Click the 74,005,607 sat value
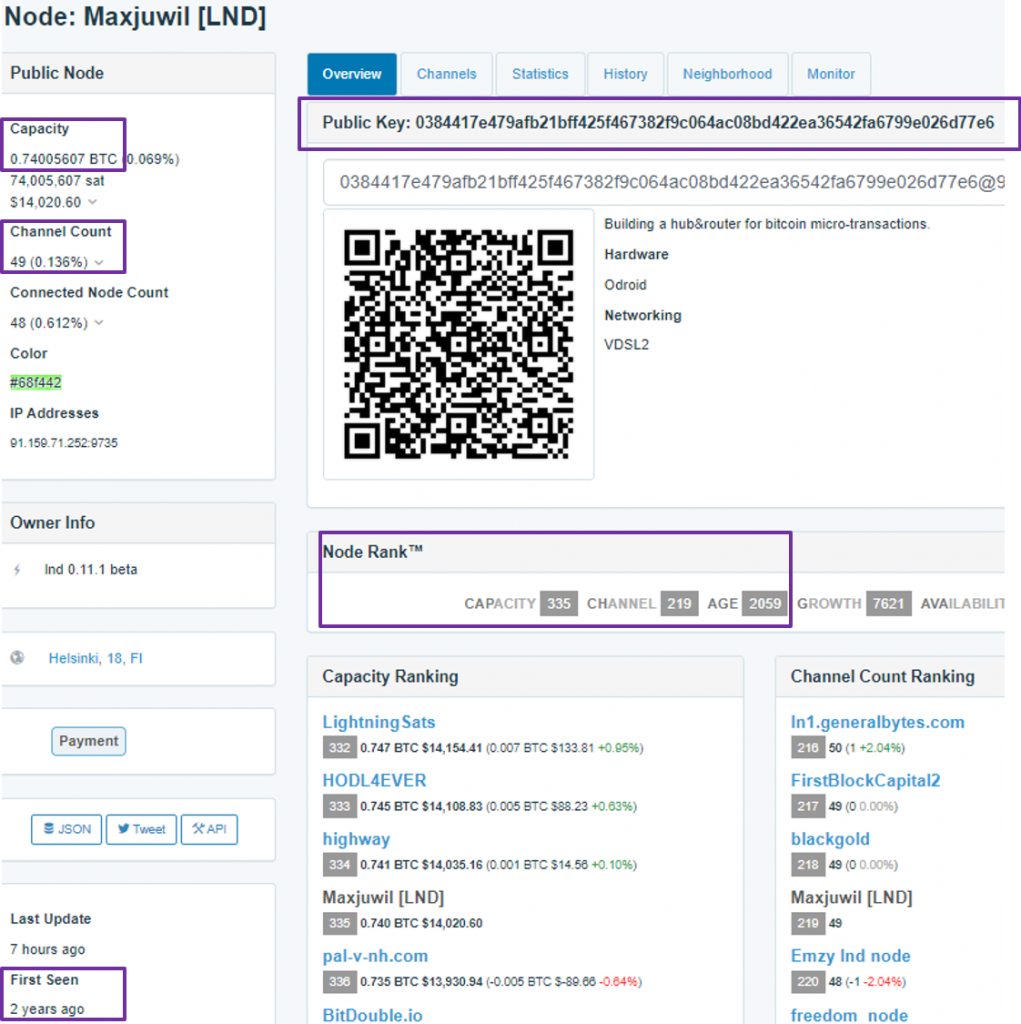Viewport: 1021px width, 1024px height. 57,181
